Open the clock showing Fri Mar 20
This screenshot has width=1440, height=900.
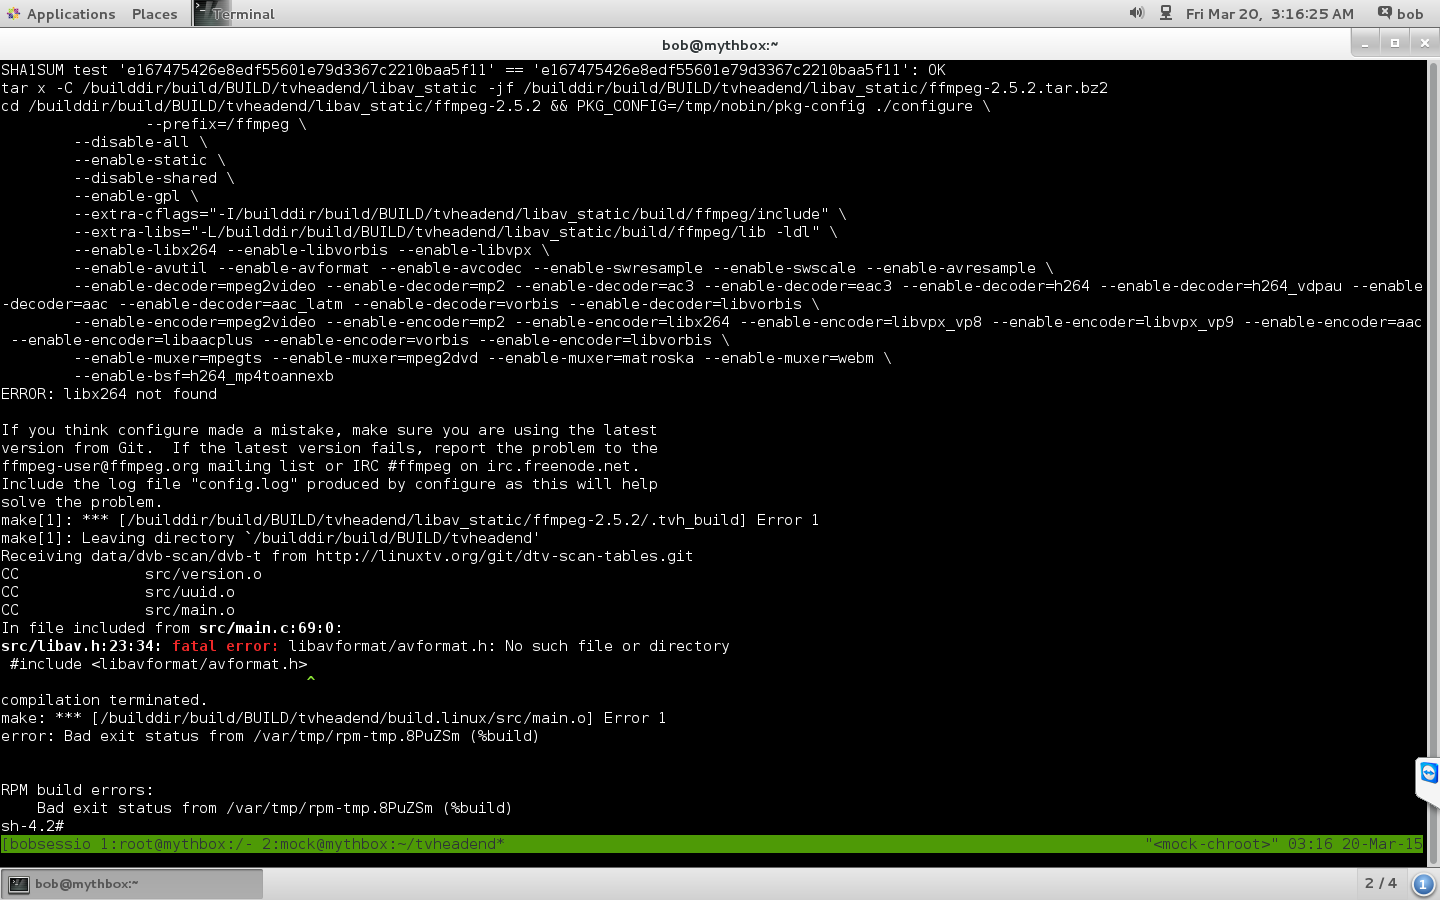point(1269,14)
